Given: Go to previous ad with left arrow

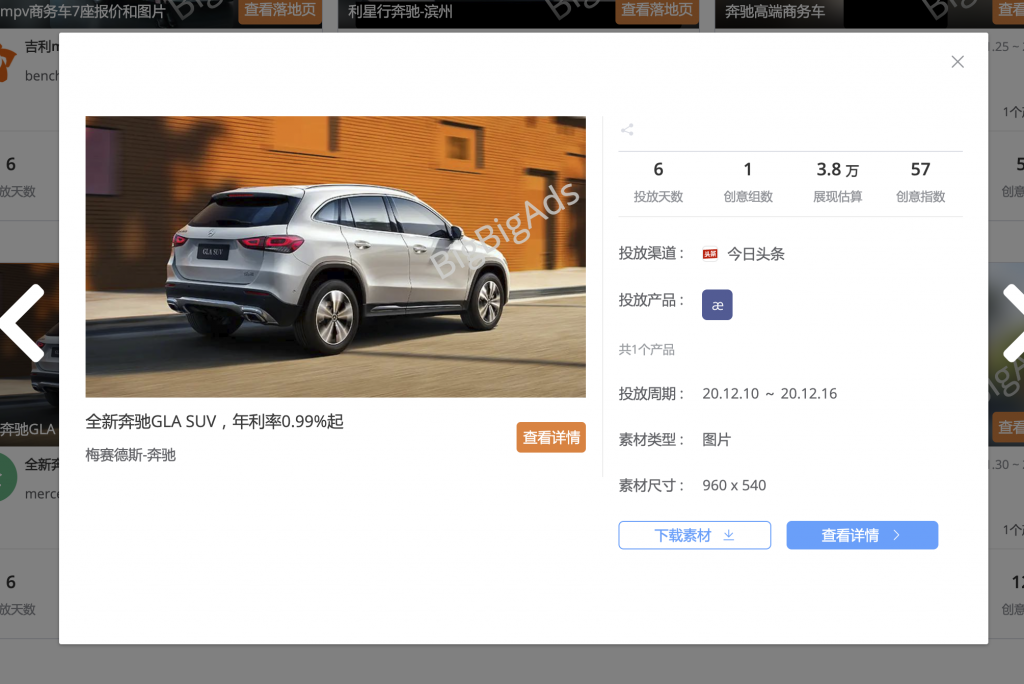Looking at the screenshot, I should (23, 323).
